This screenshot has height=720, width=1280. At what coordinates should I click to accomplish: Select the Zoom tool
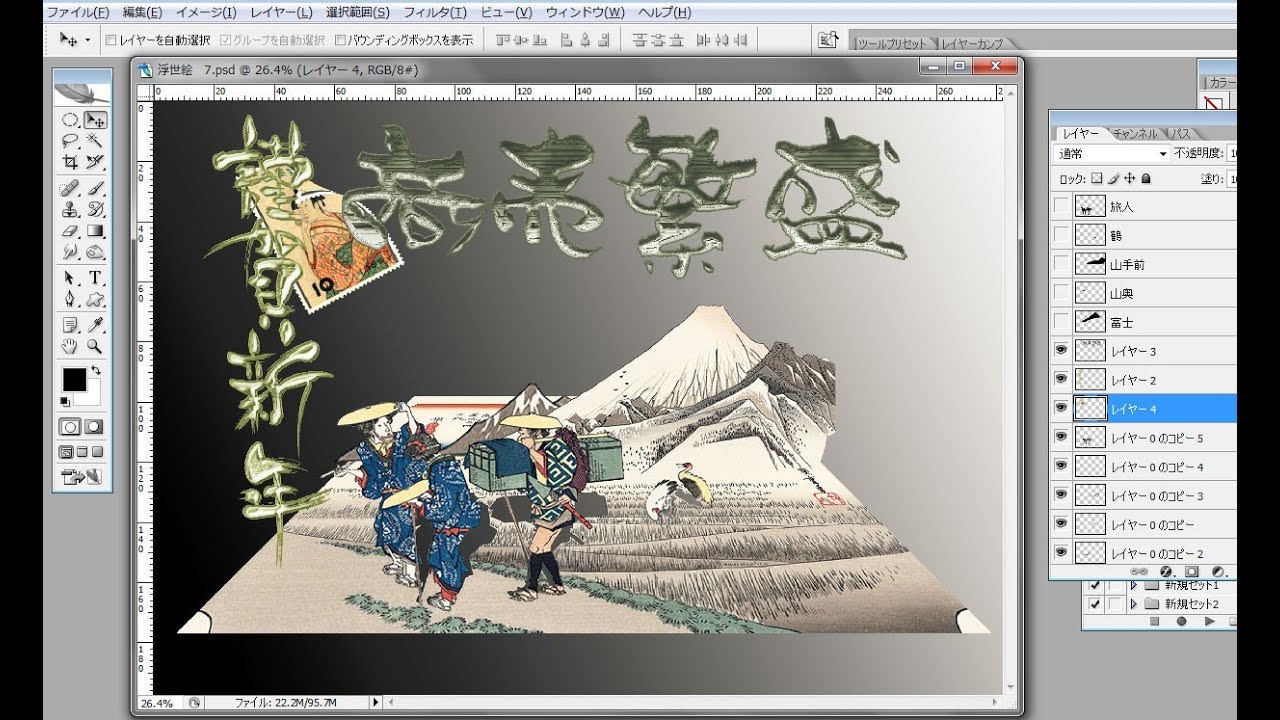(x=95, y=345)
